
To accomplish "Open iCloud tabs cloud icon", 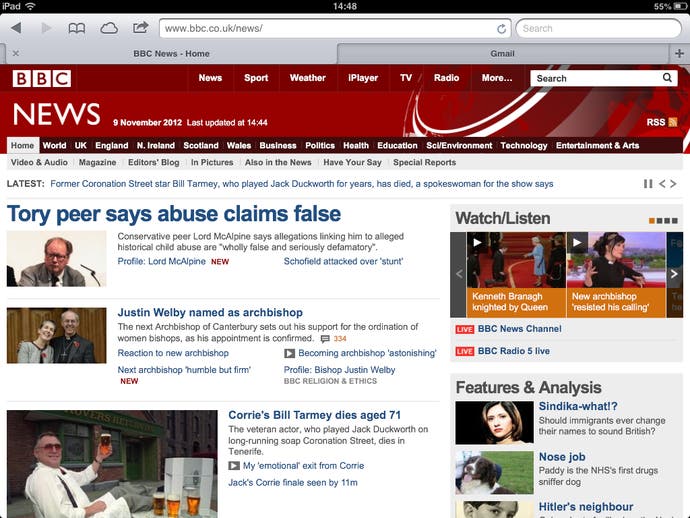I will (x=109, y=29).
